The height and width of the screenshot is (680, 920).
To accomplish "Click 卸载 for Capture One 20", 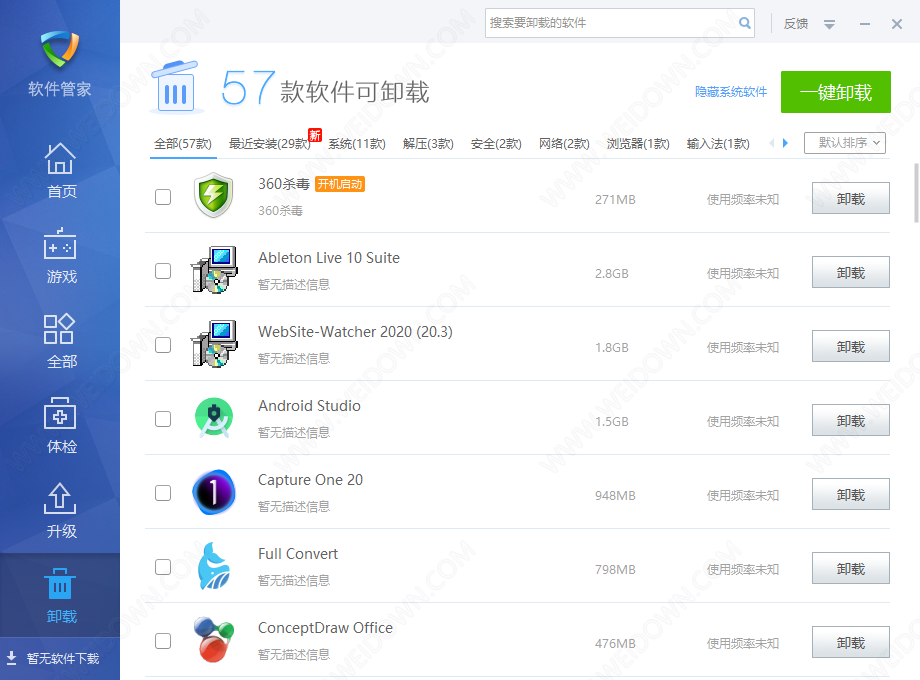I will [851, 494].
